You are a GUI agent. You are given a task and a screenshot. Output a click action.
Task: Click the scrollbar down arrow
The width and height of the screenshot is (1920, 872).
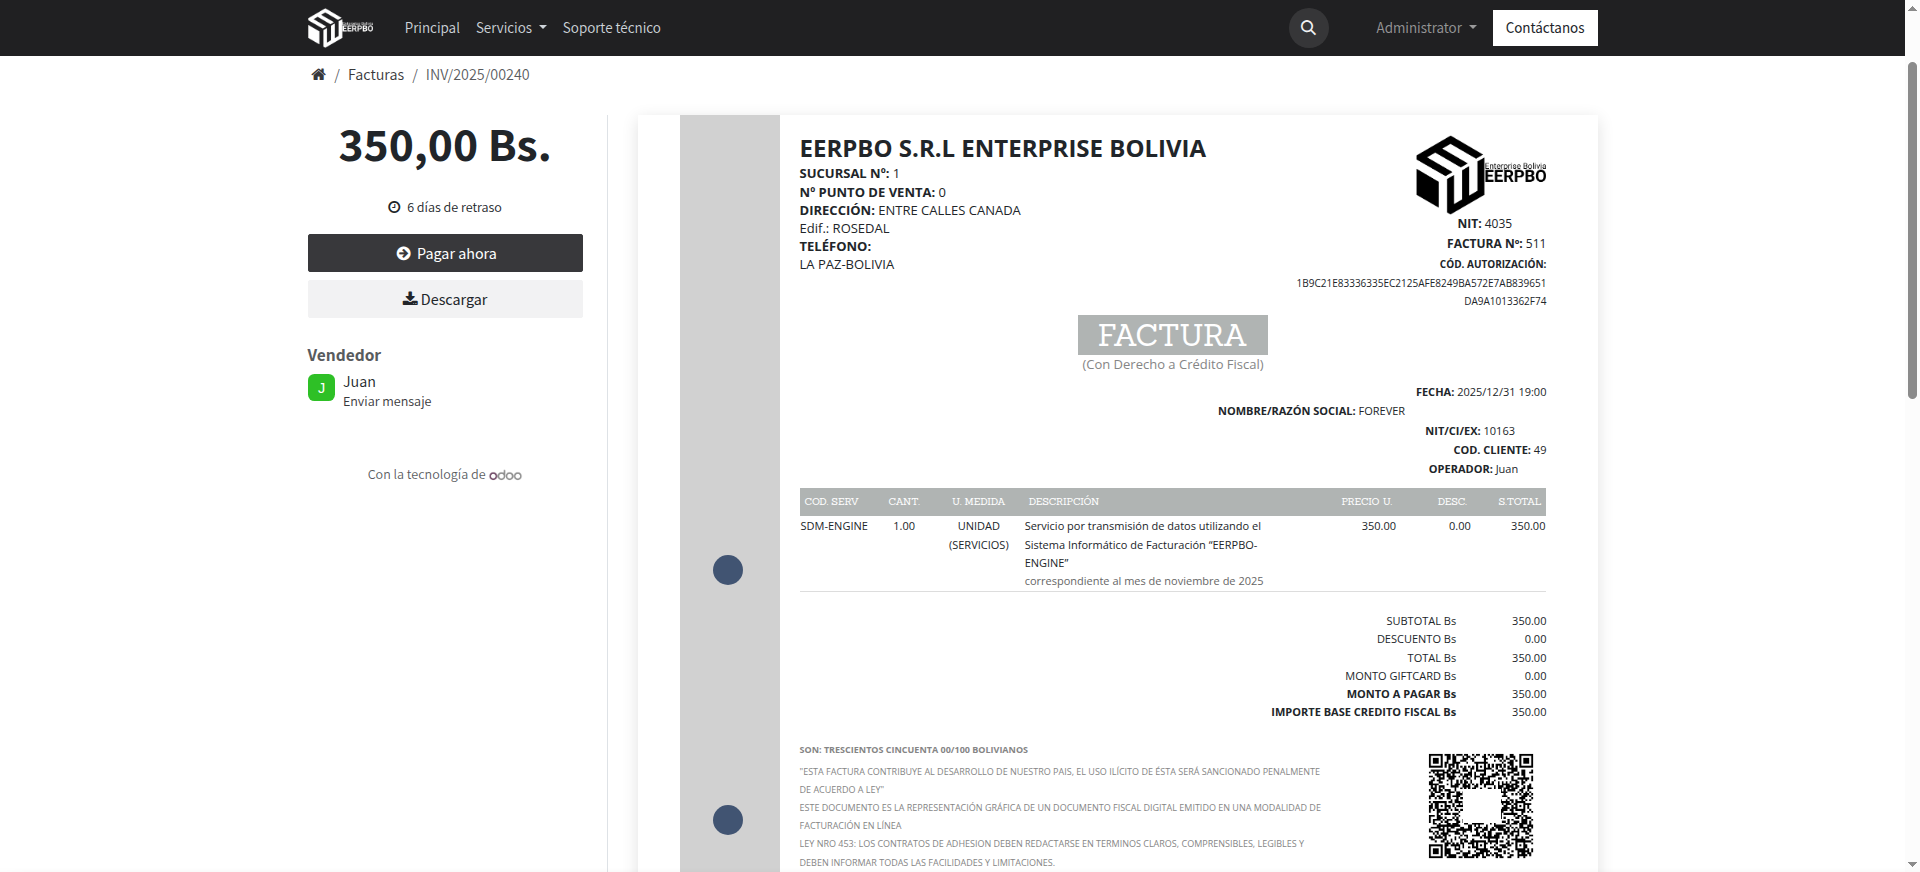[1912, 864]
